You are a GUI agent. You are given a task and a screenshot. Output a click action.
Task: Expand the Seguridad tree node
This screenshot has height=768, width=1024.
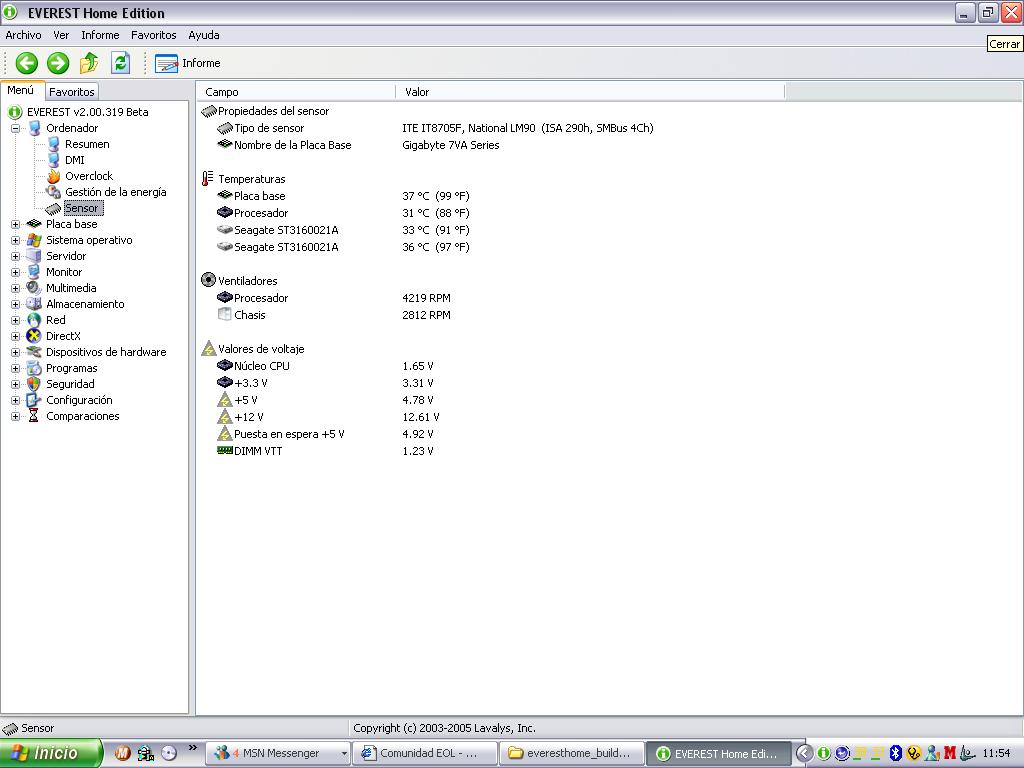[x=15, y=384]
